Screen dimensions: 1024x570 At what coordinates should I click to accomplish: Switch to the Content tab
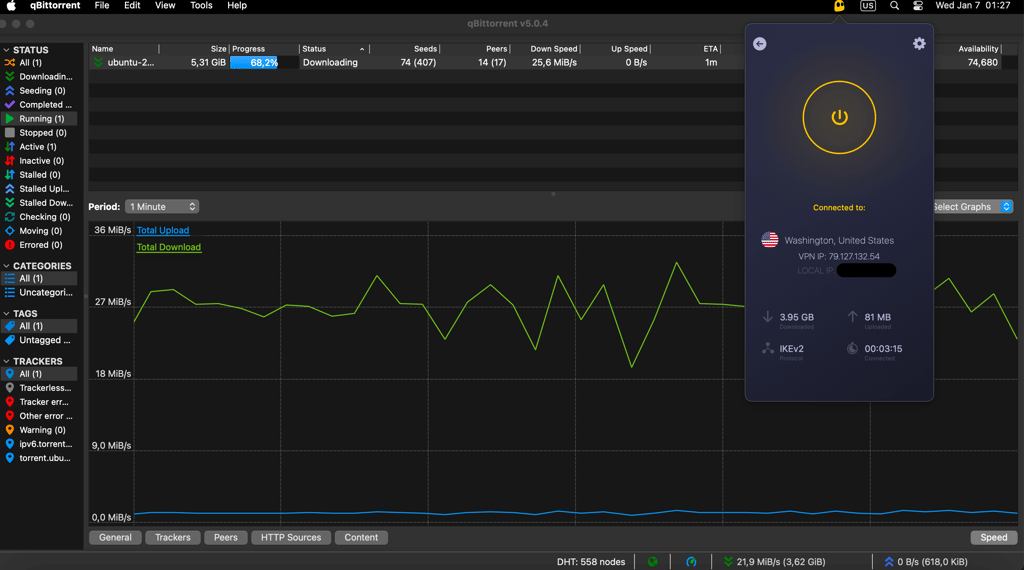click(x=361, y=537)
